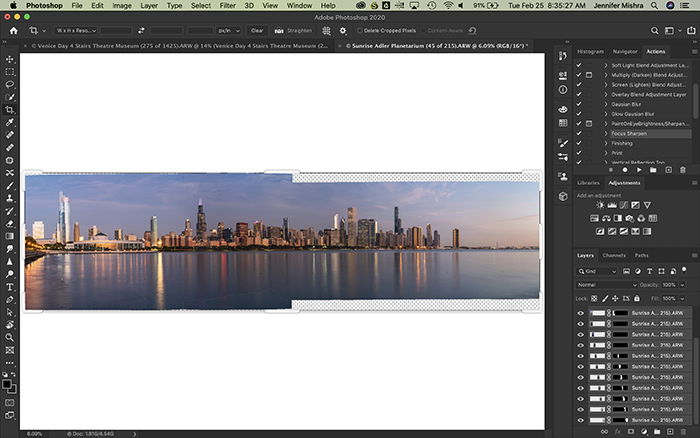Image resolution: width=700 pixels, height=438 pixels.
Task: Open the Normal blend mode dropdown
Action: 606,284
